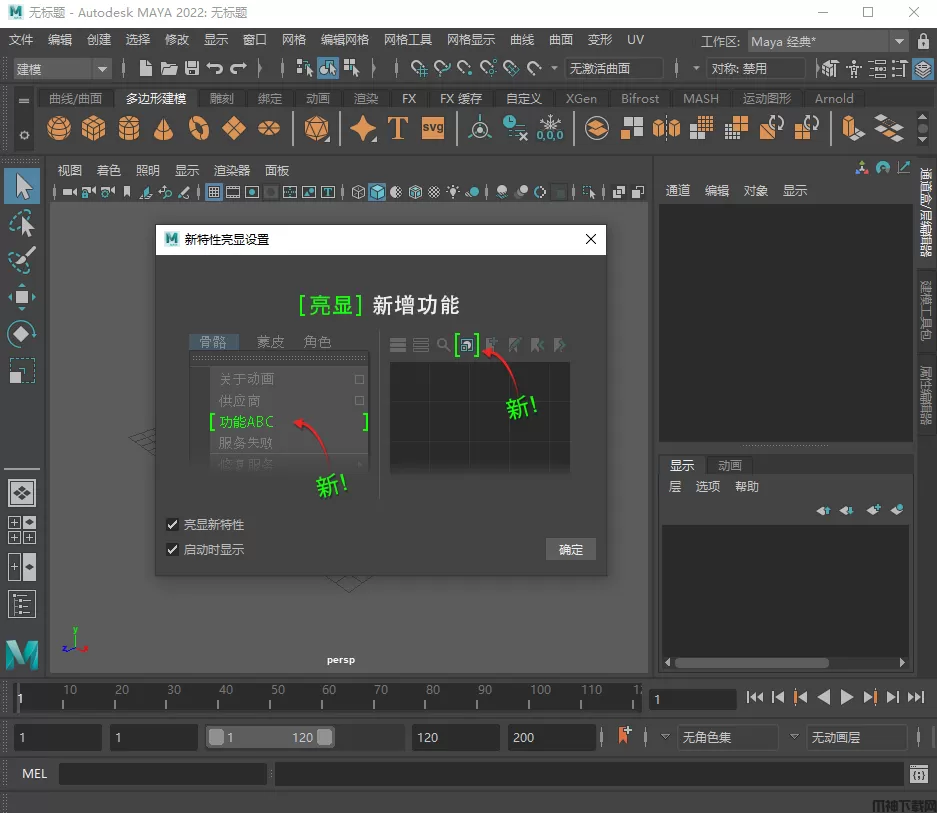Viewport: 937px width, 813px height.
Task: Open the 编辑网格 menu
Action: click(x=344, y=40)
